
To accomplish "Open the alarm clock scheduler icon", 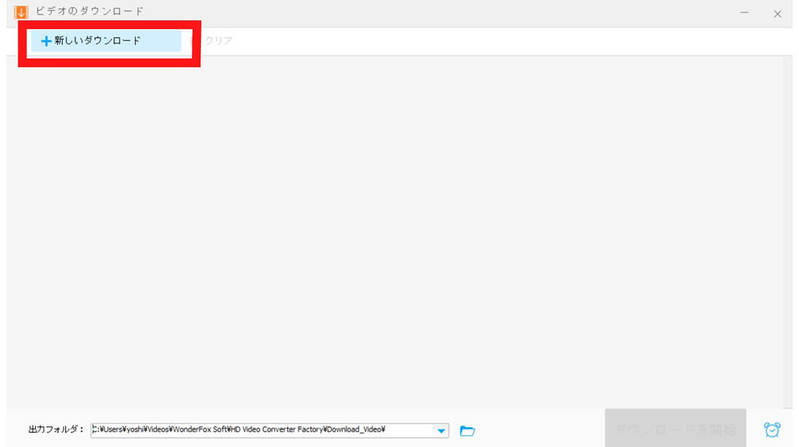I will pos(772,430).
